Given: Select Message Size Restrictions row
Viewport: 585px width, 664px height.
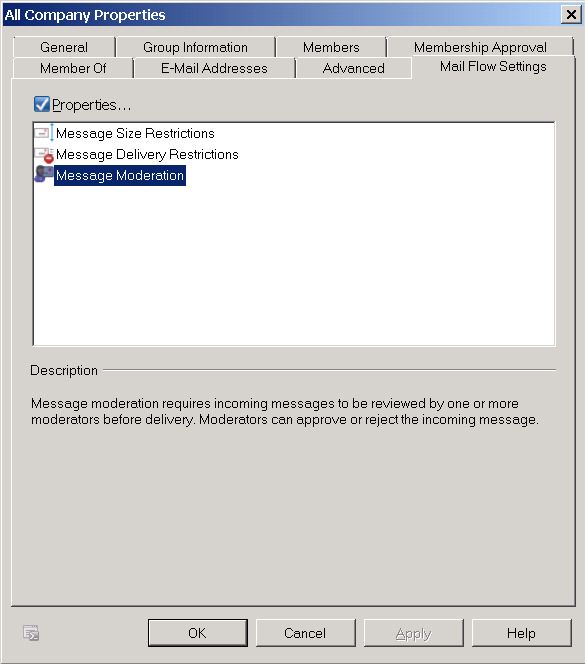Looking at the screenshot, I should point(135,133).
